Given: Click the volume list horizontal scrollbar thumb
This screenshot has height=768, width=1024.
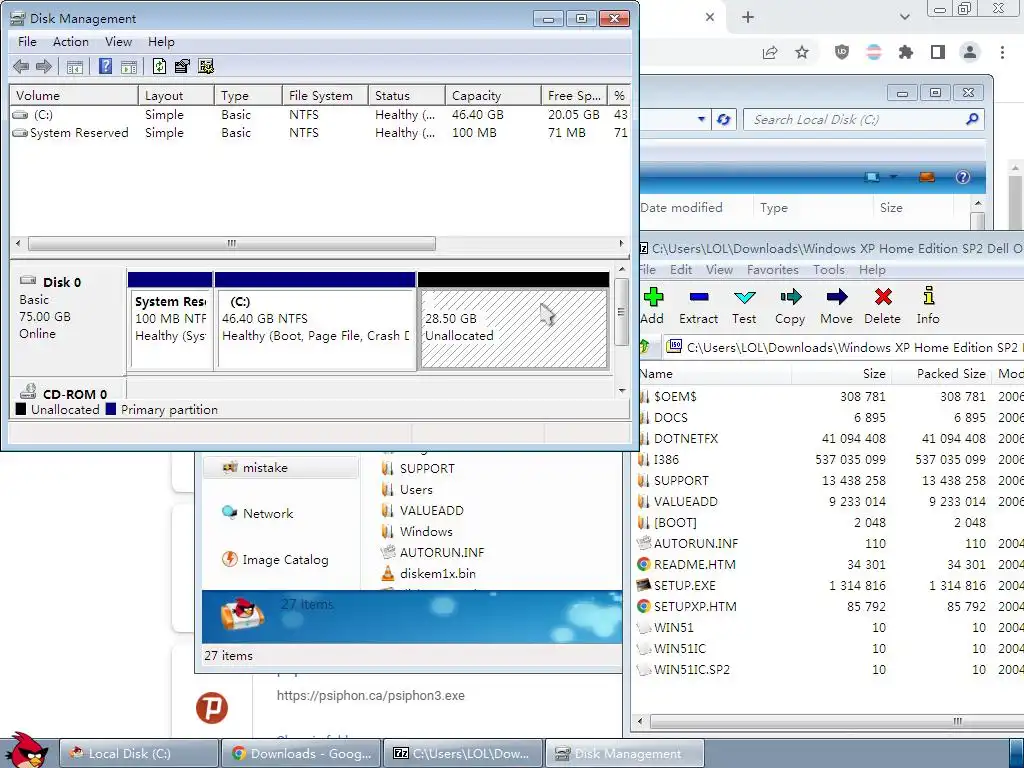Looking at the screenshot, I should 231,244.
